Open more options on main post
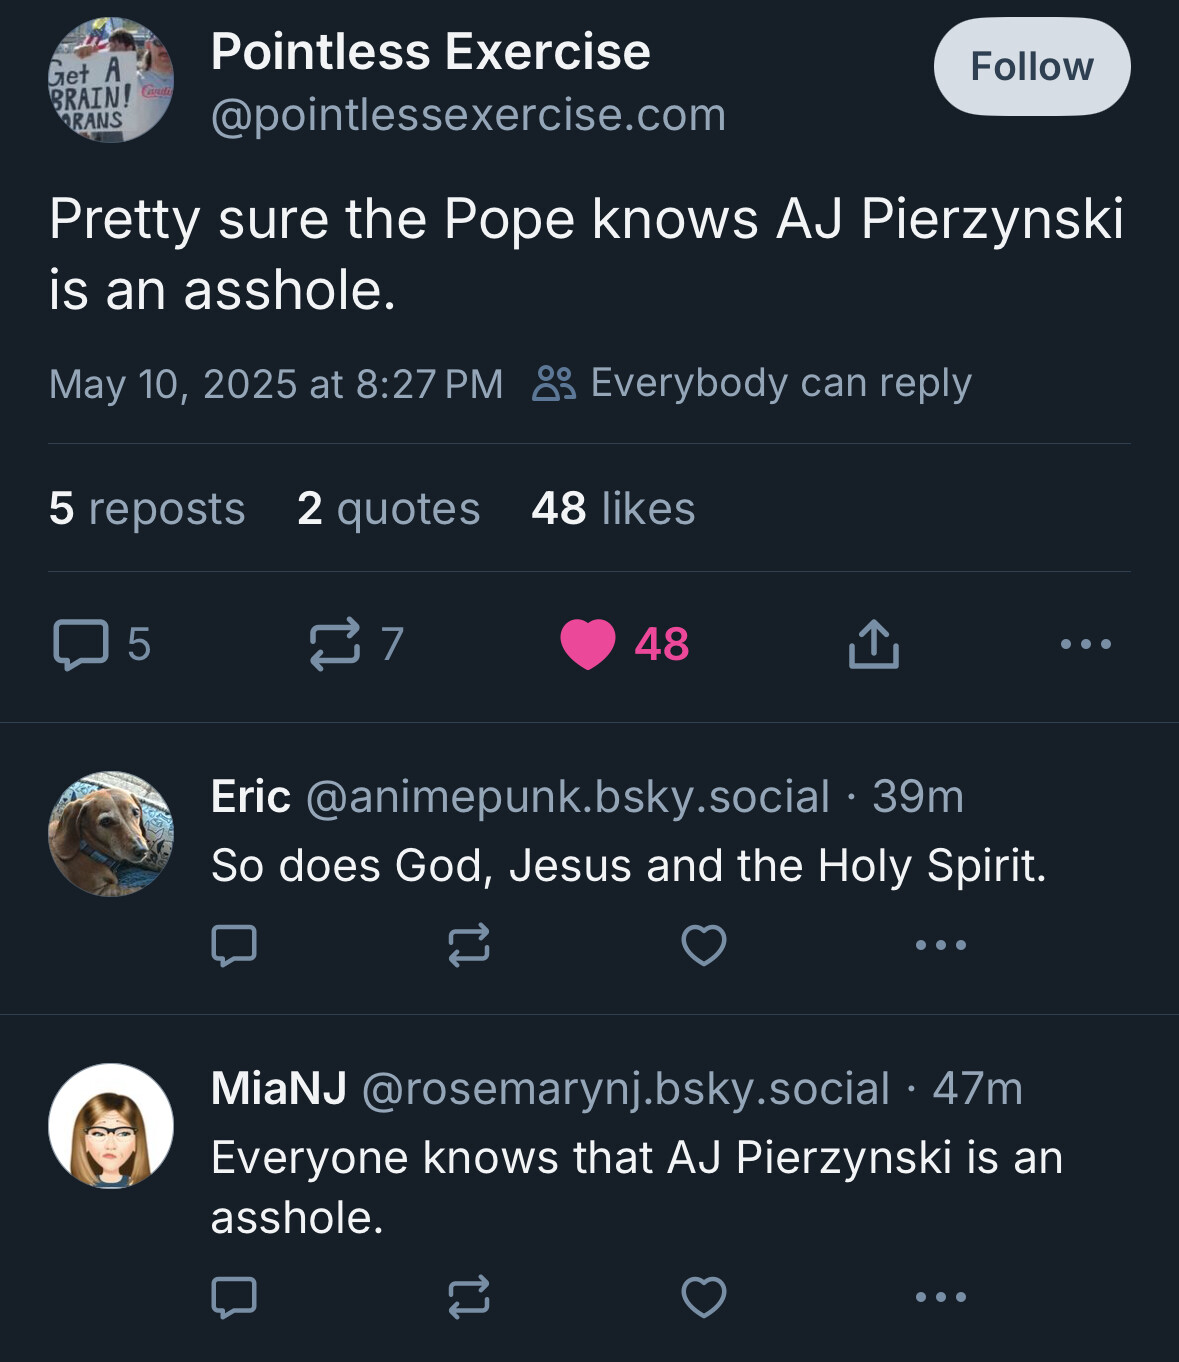 tap(1086, 644)
